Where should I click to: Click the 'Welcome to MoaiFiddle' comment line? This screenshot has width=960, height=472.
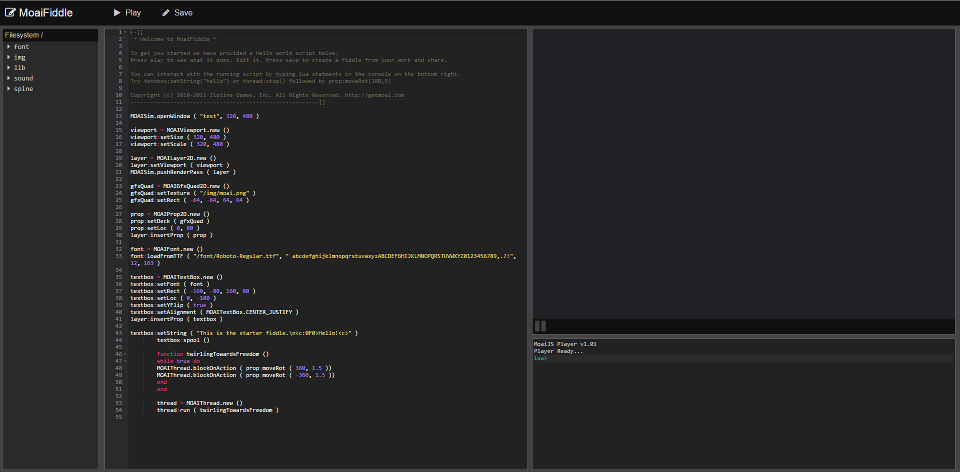[x=174, y=39]
